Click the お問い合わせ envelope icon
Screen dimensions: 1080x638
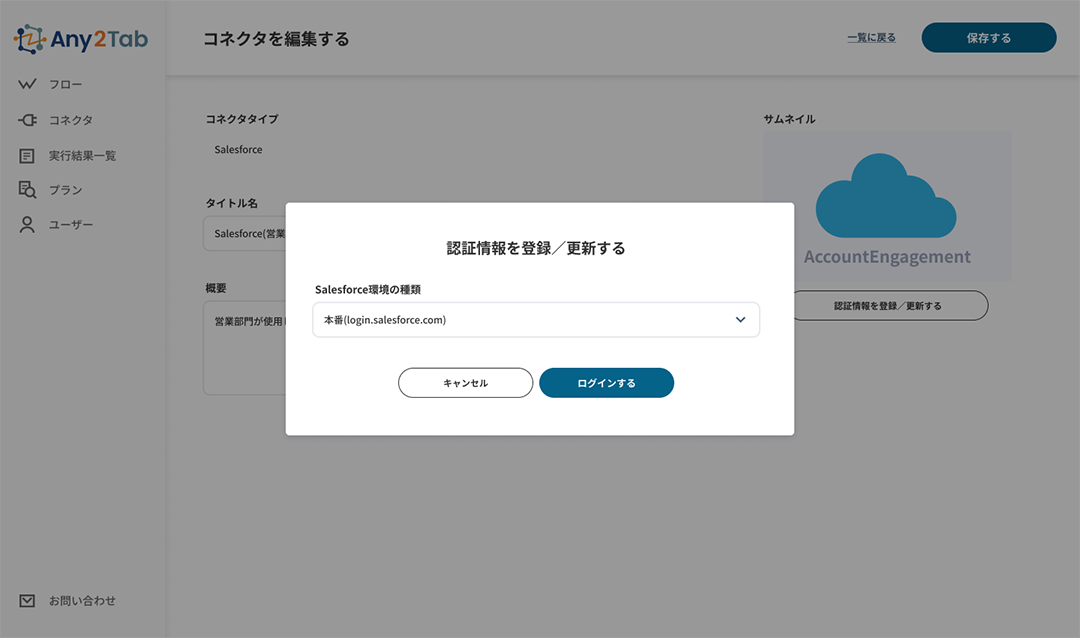pyautogui.click(x=28, y=601)
